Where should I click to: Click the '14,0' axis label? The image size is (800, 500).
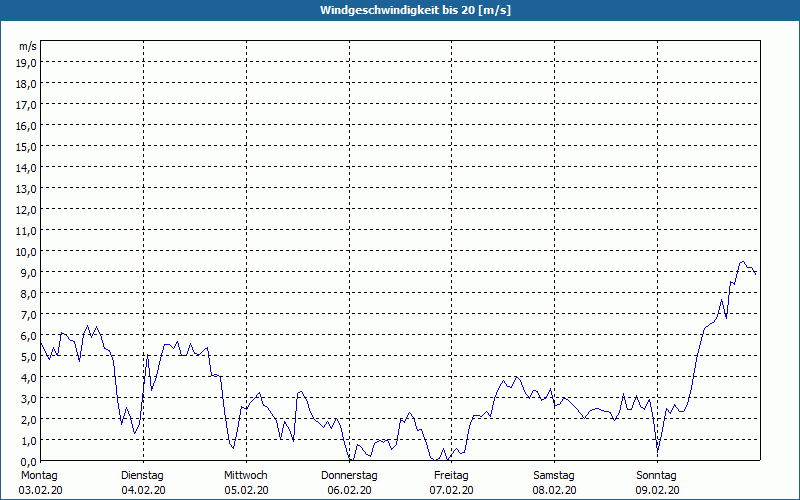click(x=26, y=167)
